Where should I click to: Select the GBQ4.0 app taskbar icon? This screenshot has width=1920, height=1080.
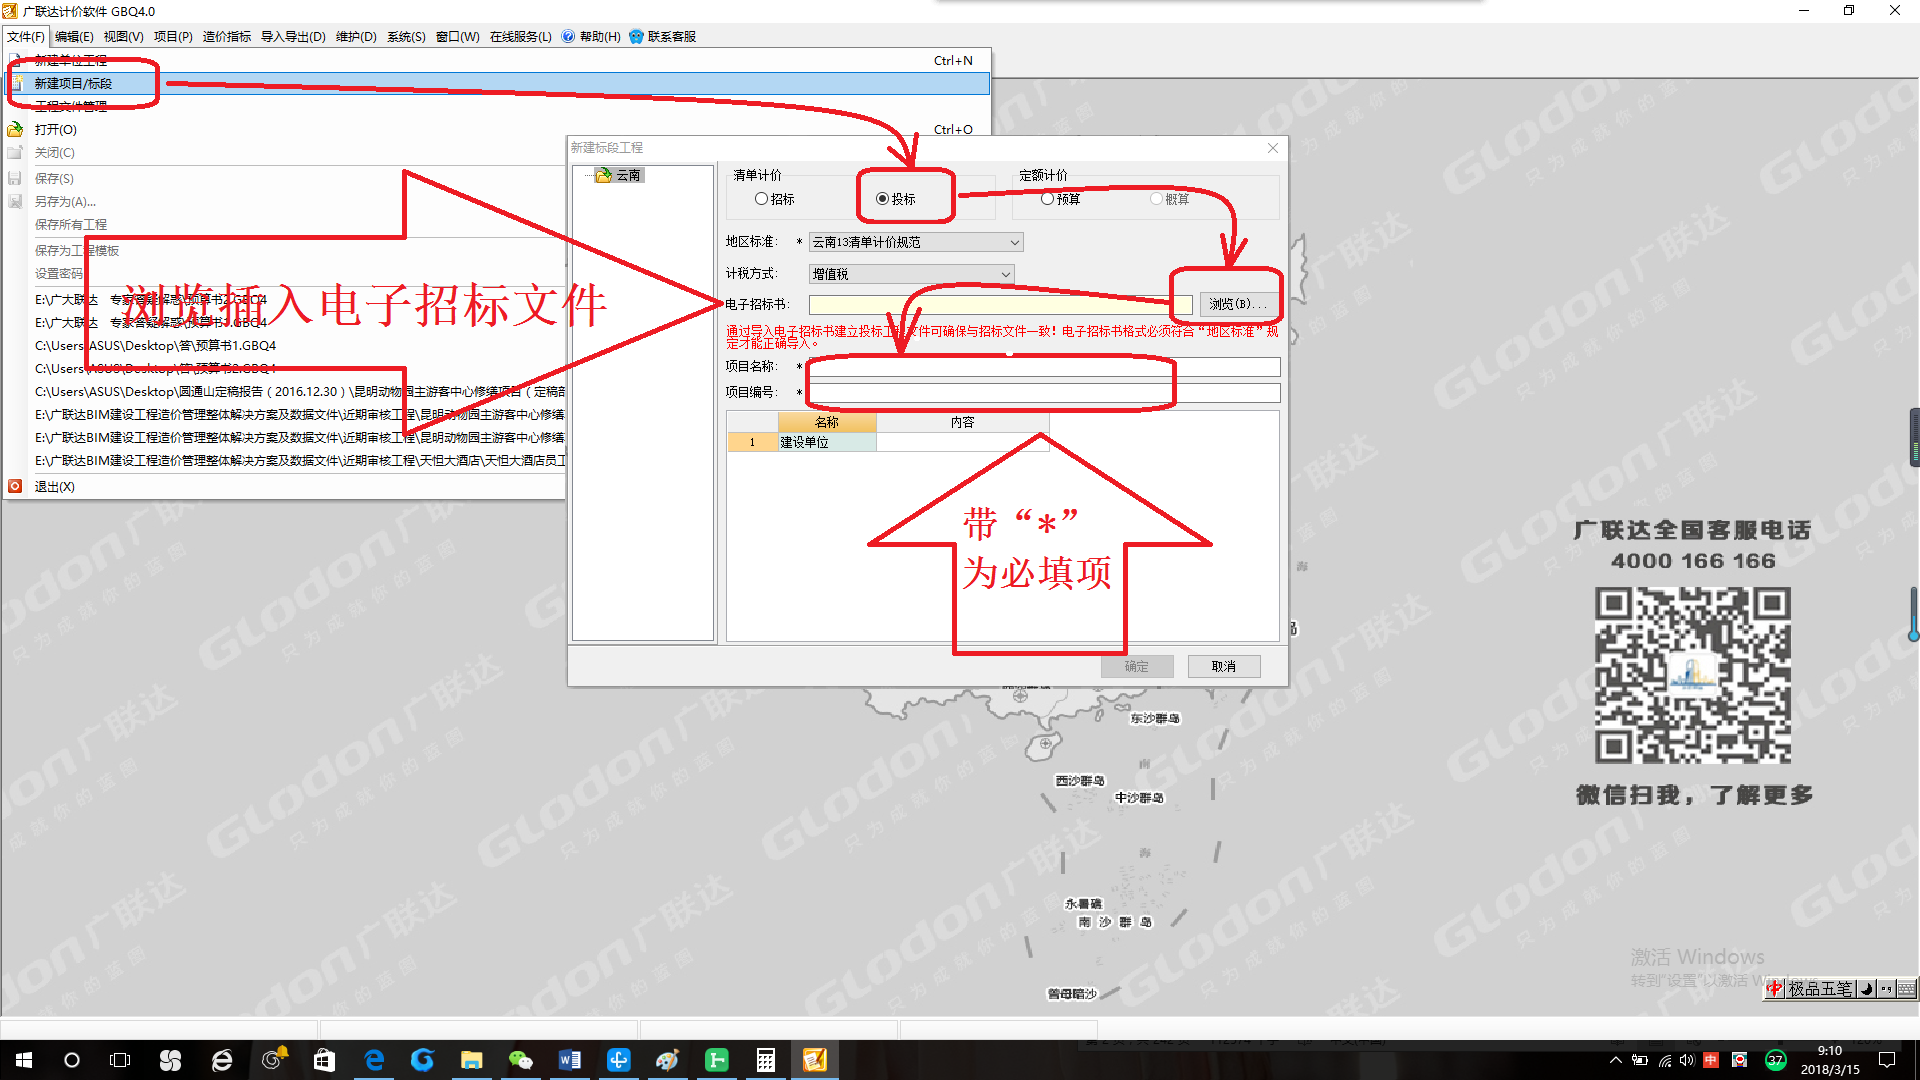tap(815, 1060)
